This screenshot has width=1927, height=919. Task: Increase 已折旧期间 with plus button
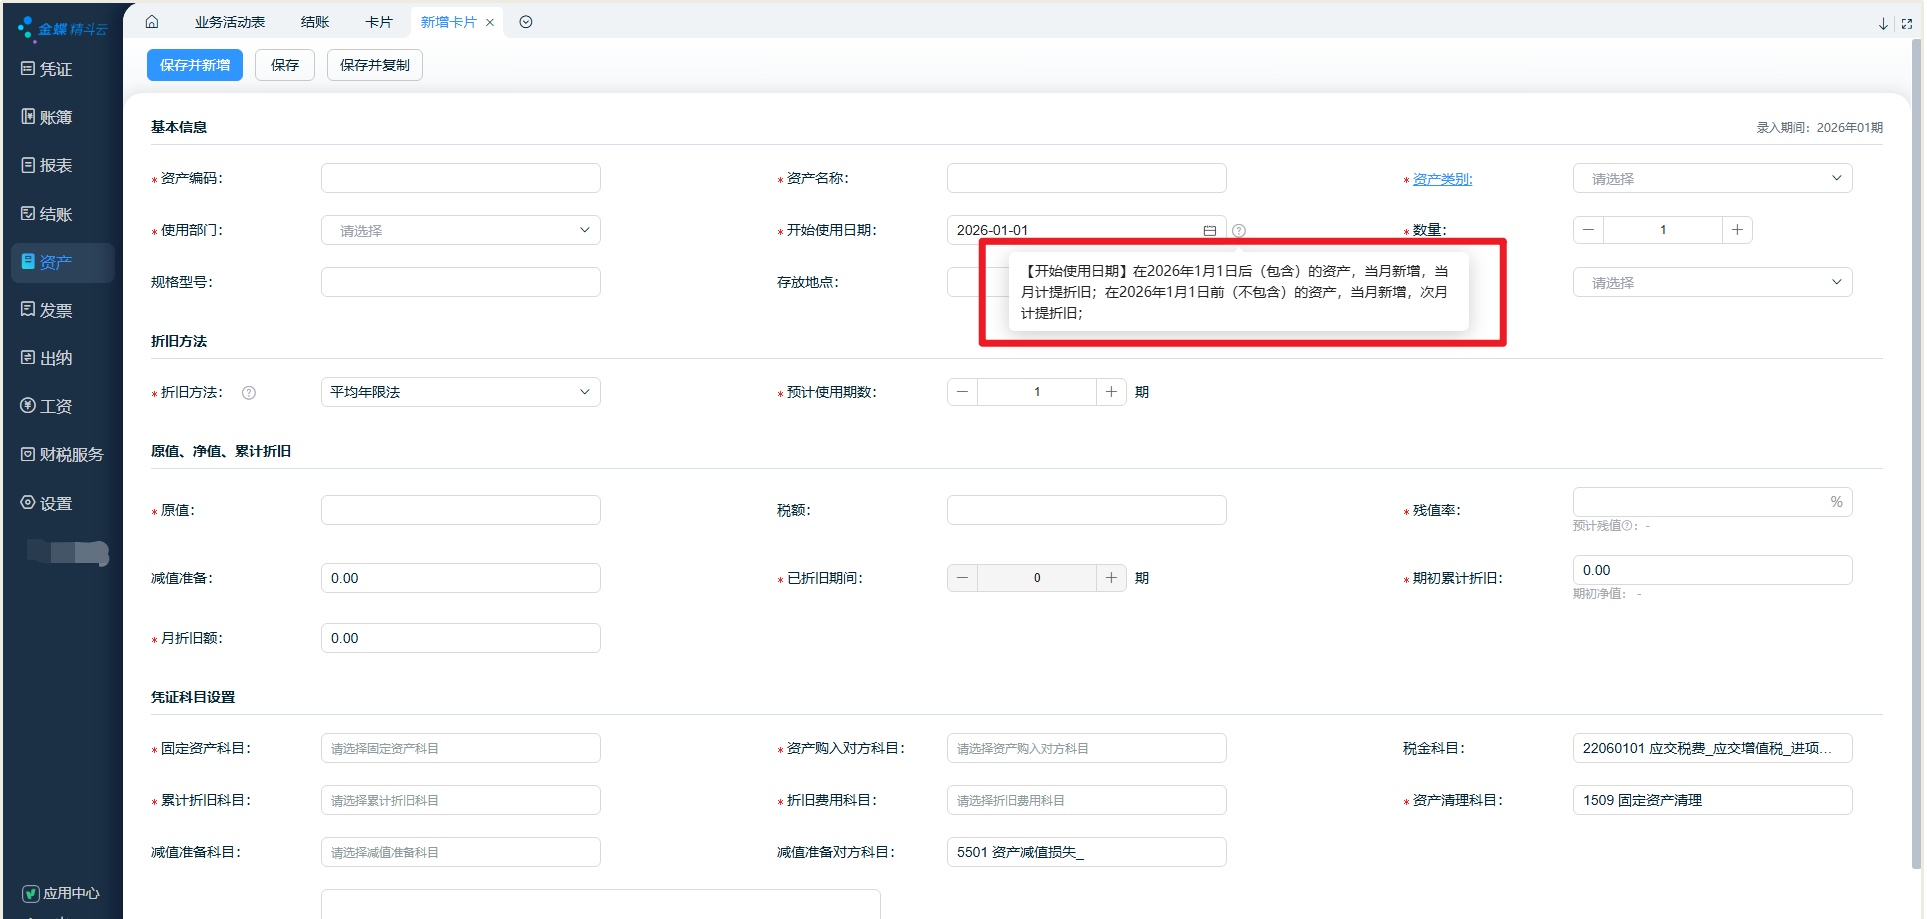tap(1111, 578)
